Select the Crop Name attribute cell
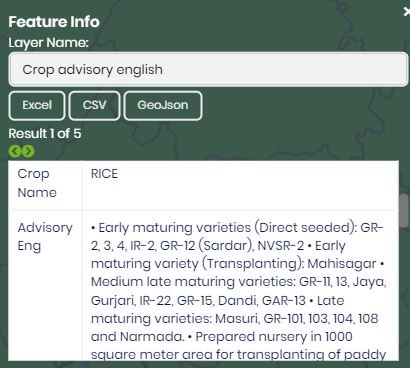The width and height of the screenshot is (410, 368). coord(45,184)
